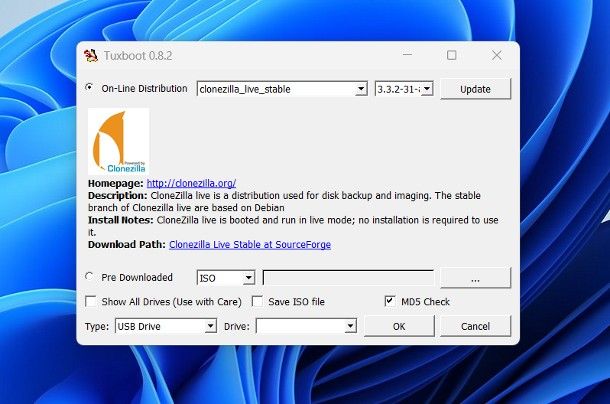Open Clonezilla Live Stable at SourceForge link
Screen dimensions: 610x404
(x=250, y=244)
